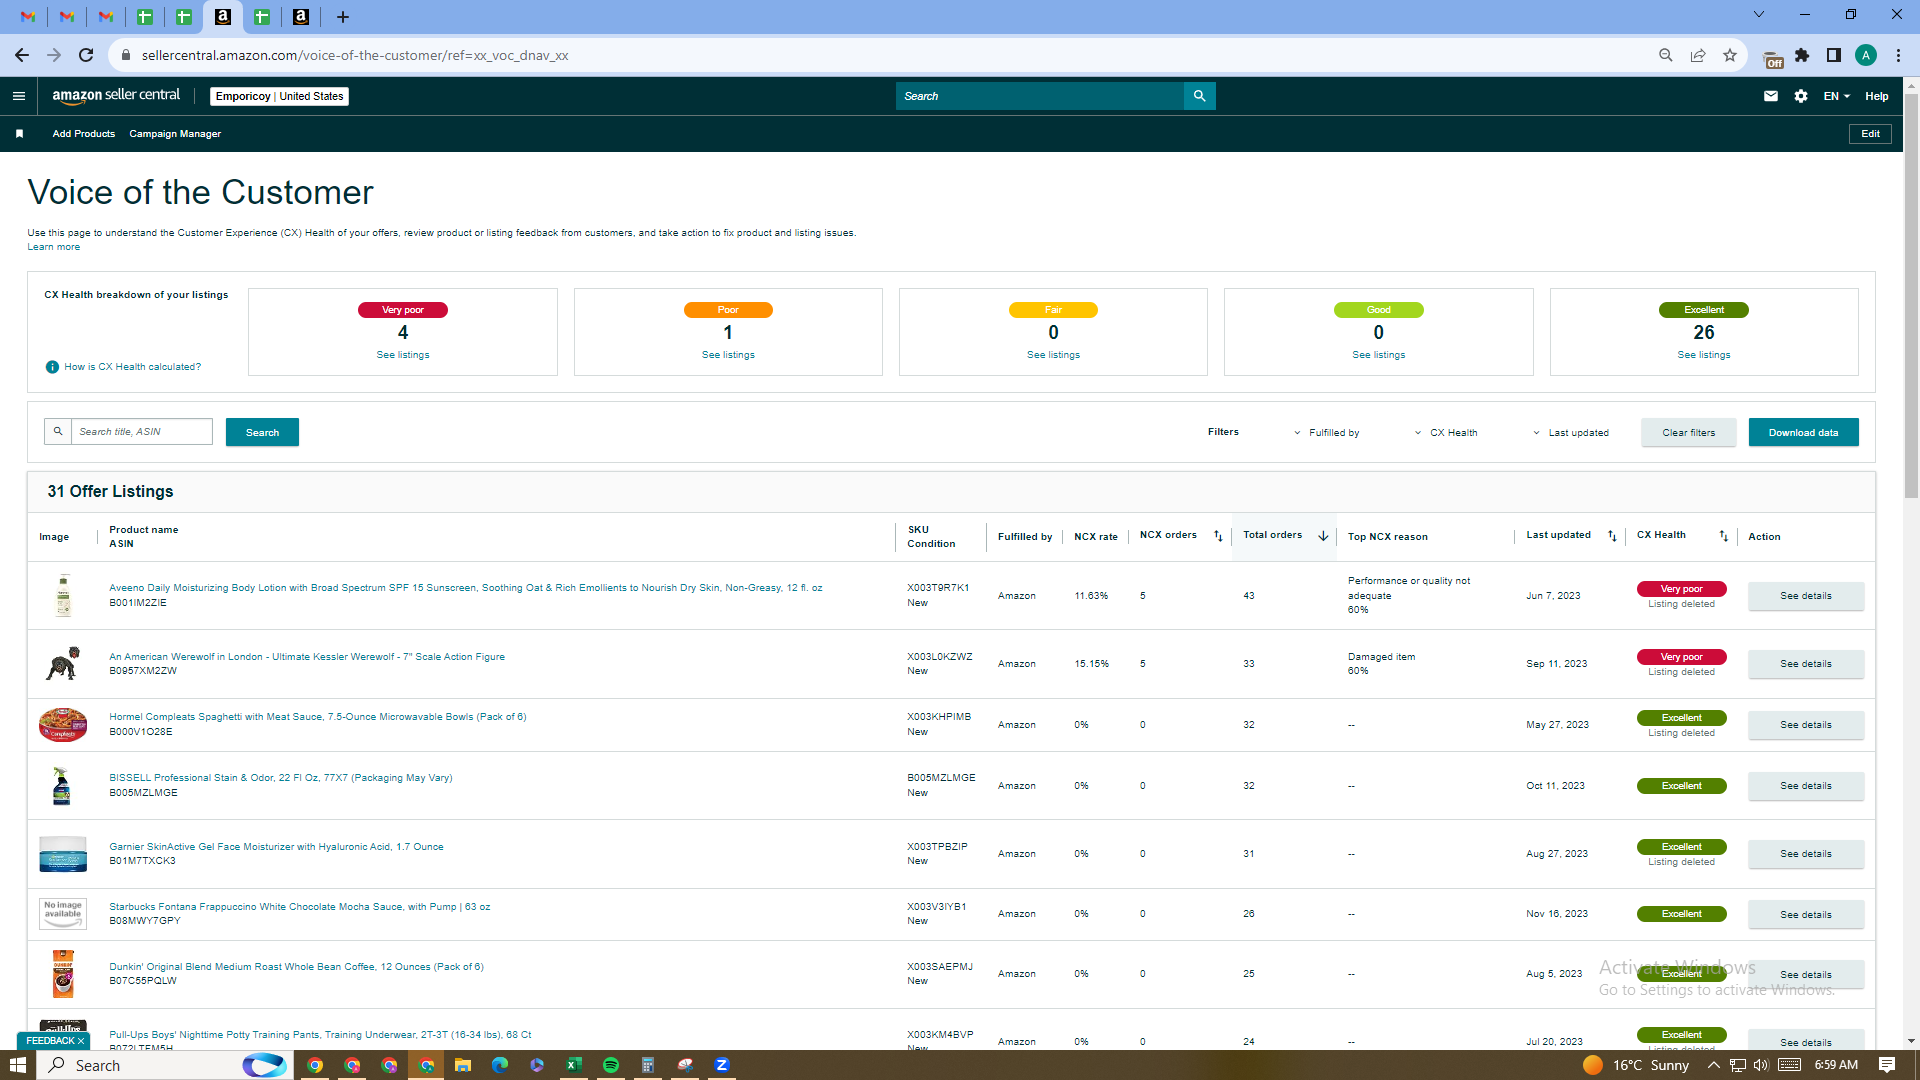Open See listings under Excellent
1920x1080 pixels.
pos(1704,355)
